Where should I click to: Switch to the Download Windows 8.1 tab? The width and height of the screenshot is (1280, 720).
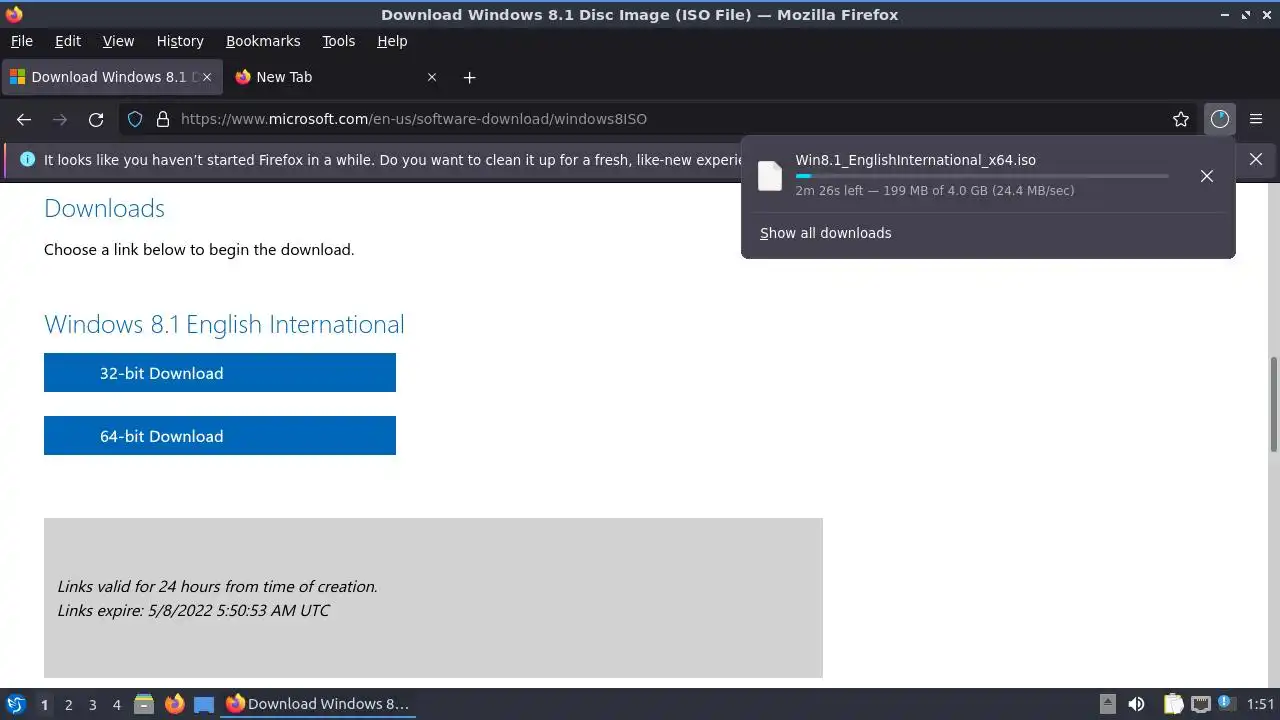pos(110,77)
